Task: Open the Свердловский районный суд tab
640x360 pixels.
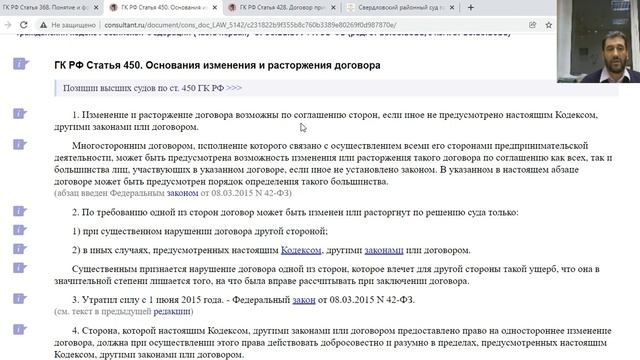Action: tap(401, 7)
